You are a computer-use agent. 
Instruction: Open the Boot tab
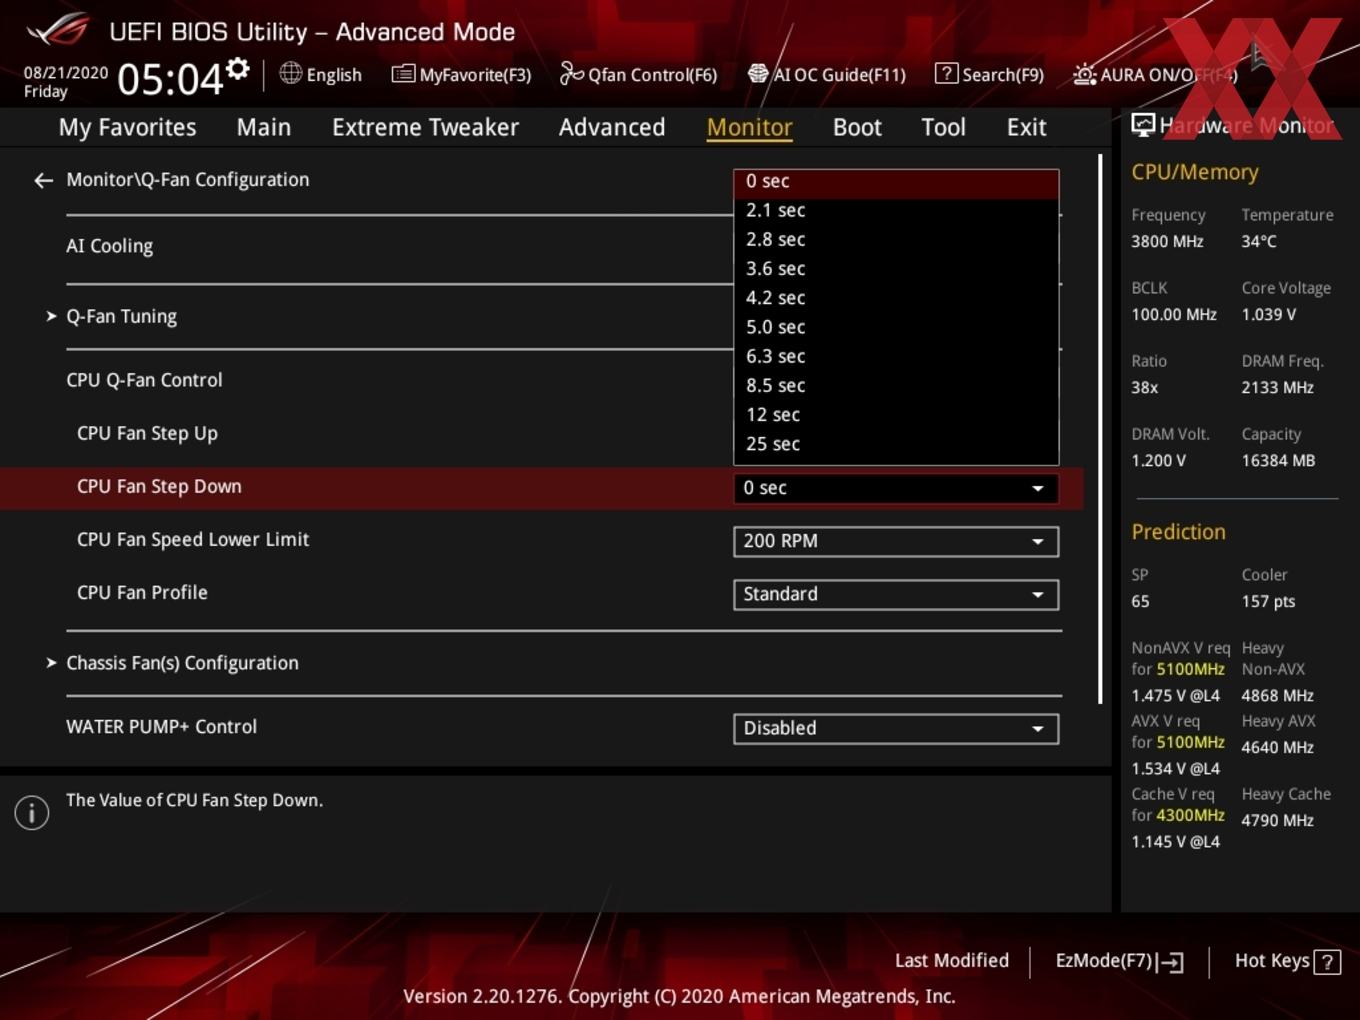(857, 127)
